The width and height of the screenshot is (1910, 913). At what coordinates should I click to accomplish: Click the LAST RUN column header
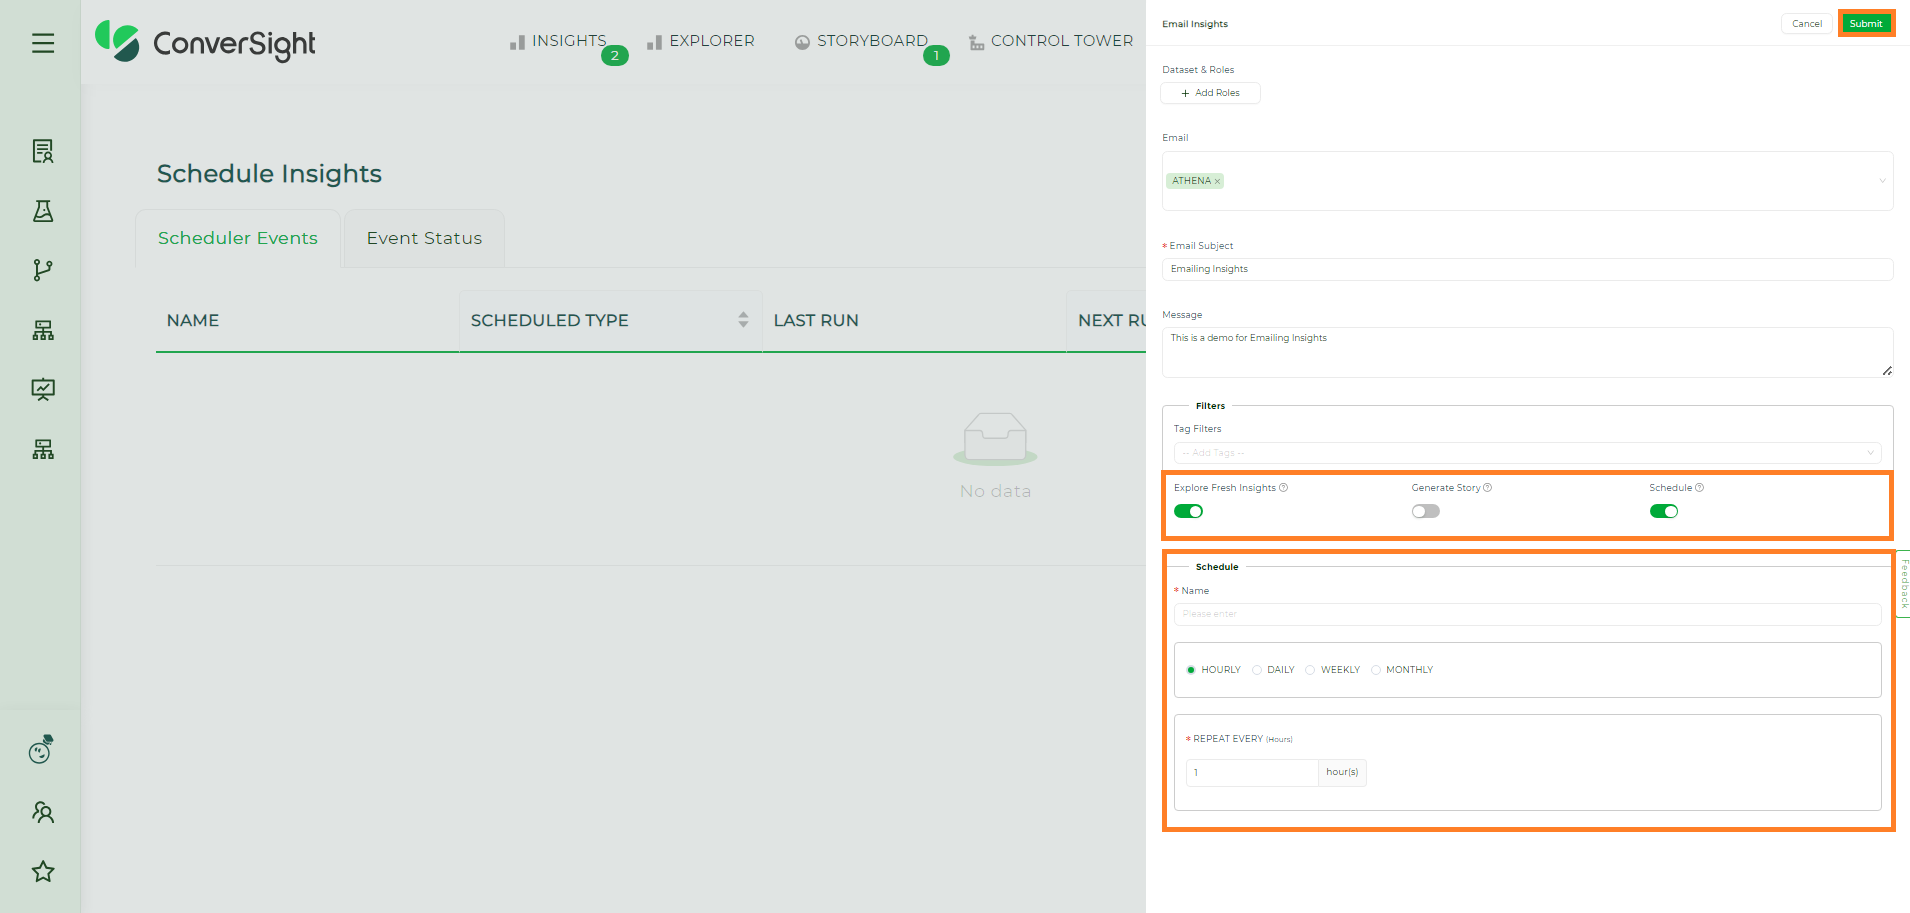coord(816,320)
